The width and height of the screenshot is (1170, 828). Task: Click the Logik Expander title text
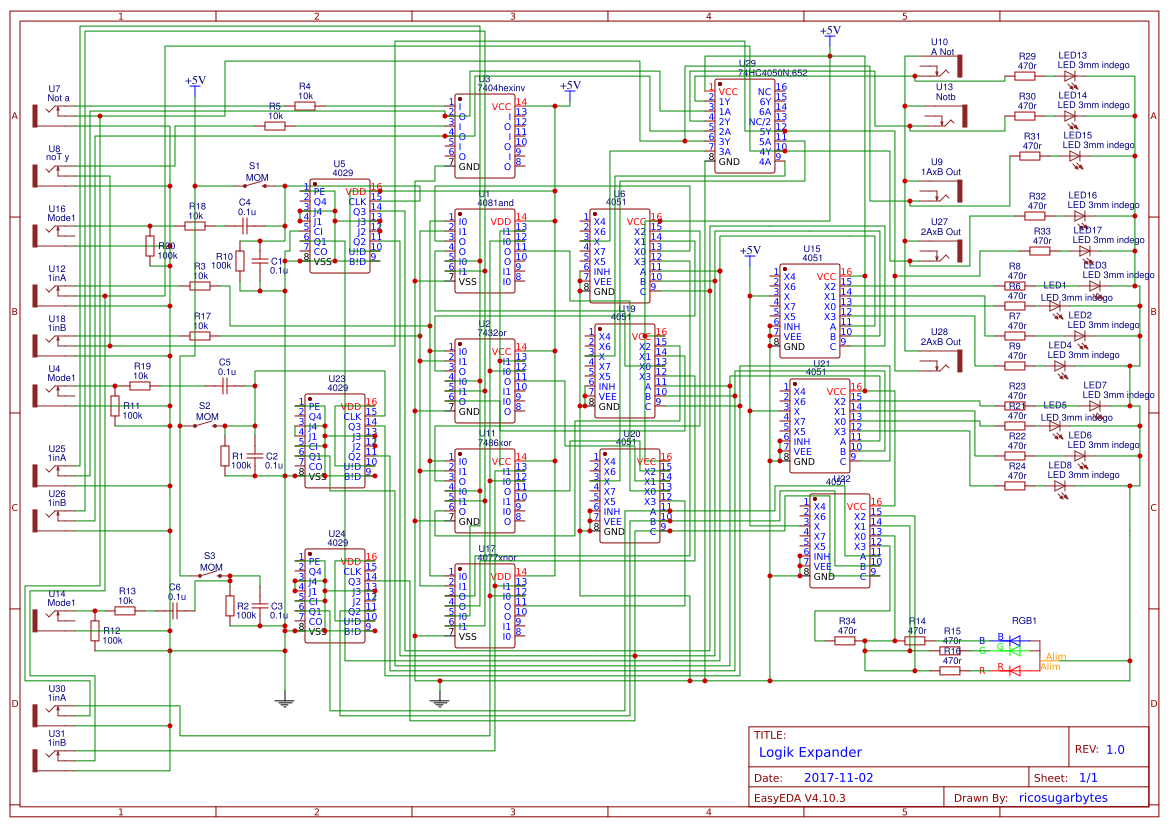coord(810,752)
